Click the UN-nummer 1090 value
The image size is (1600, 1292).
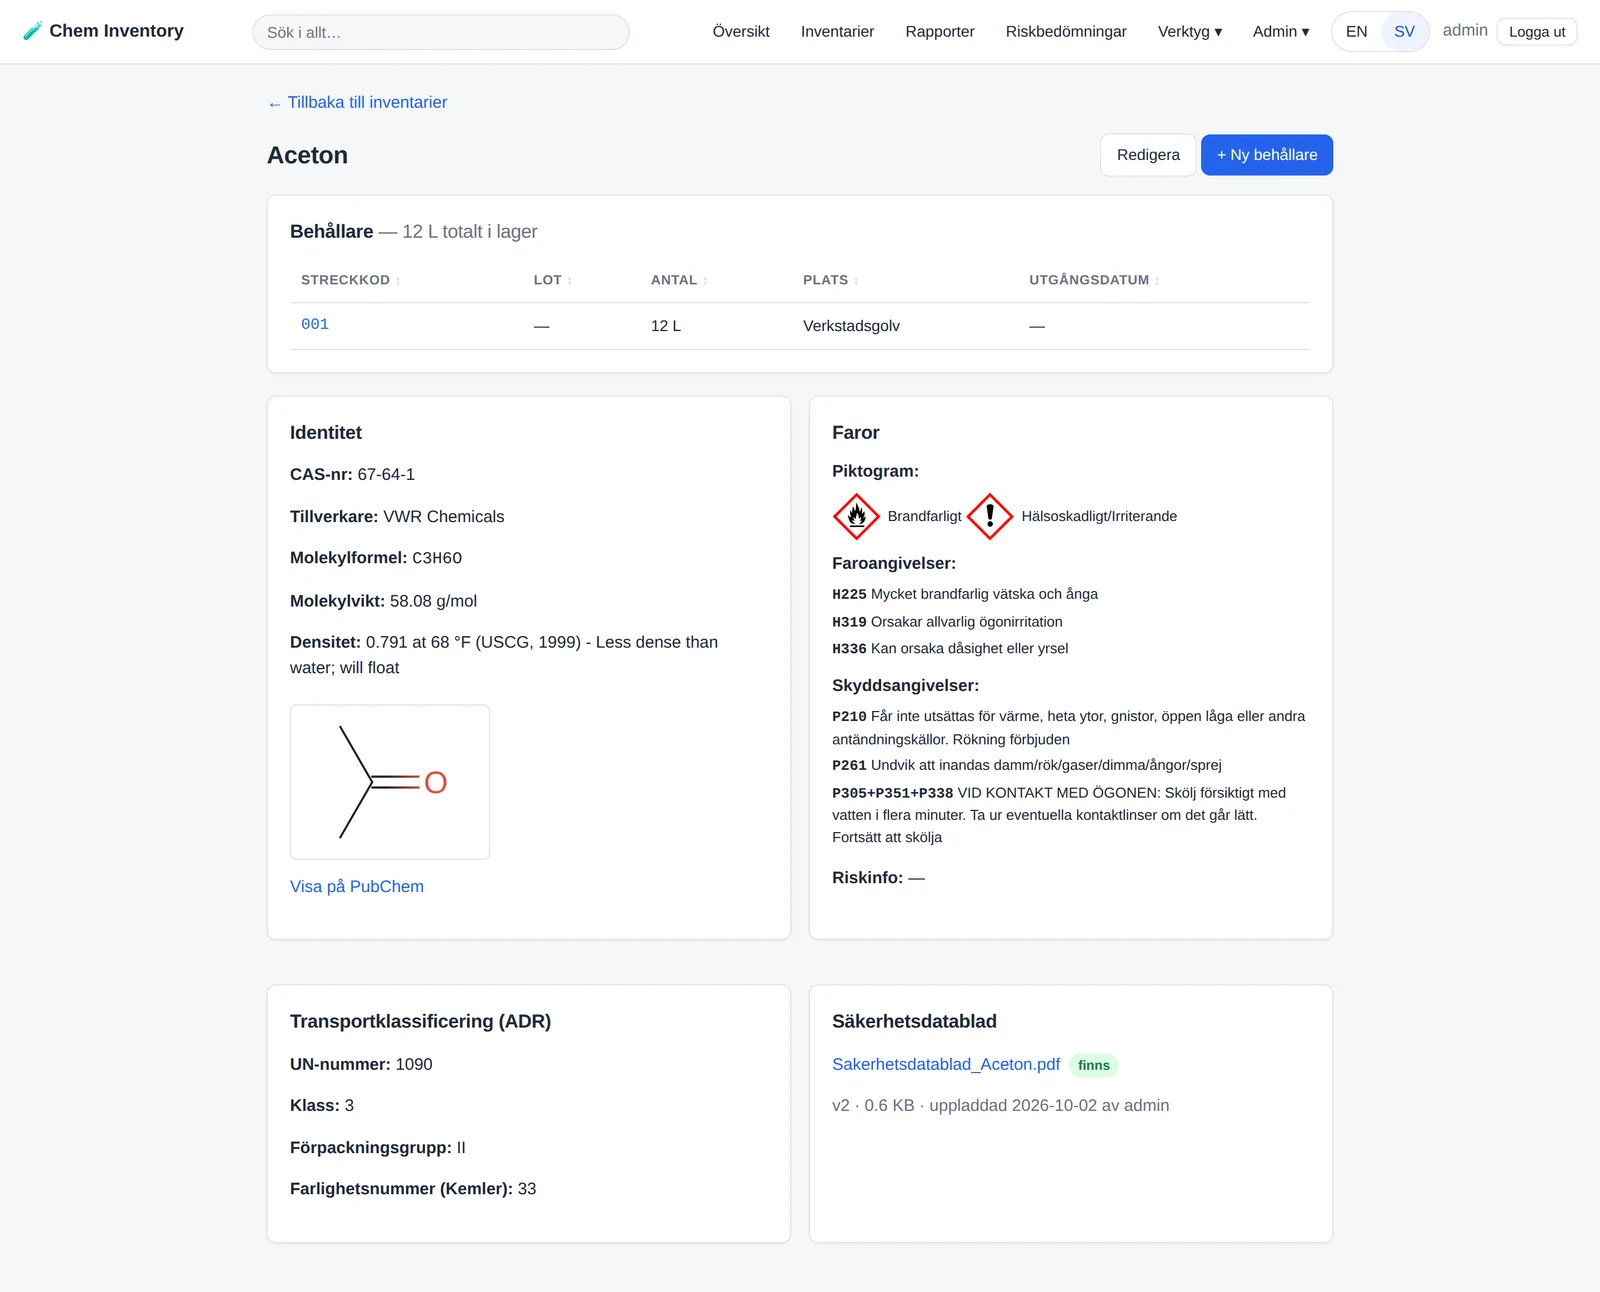[414, 1064]
